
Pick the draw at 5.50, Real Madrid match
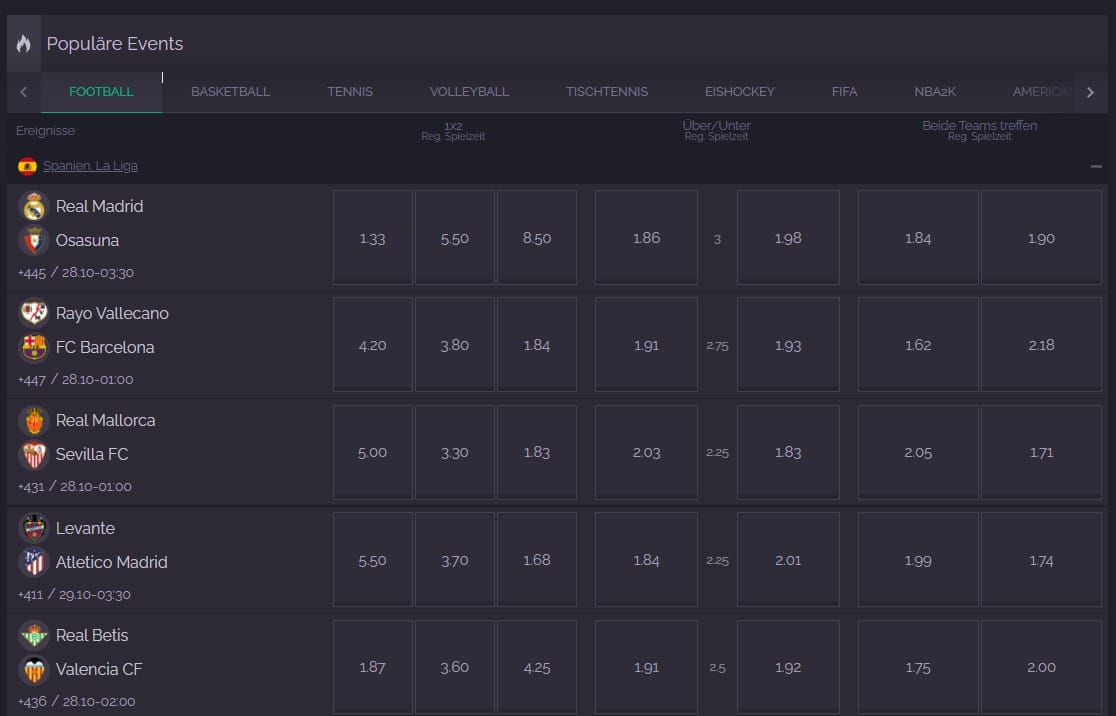click(455, 238)
